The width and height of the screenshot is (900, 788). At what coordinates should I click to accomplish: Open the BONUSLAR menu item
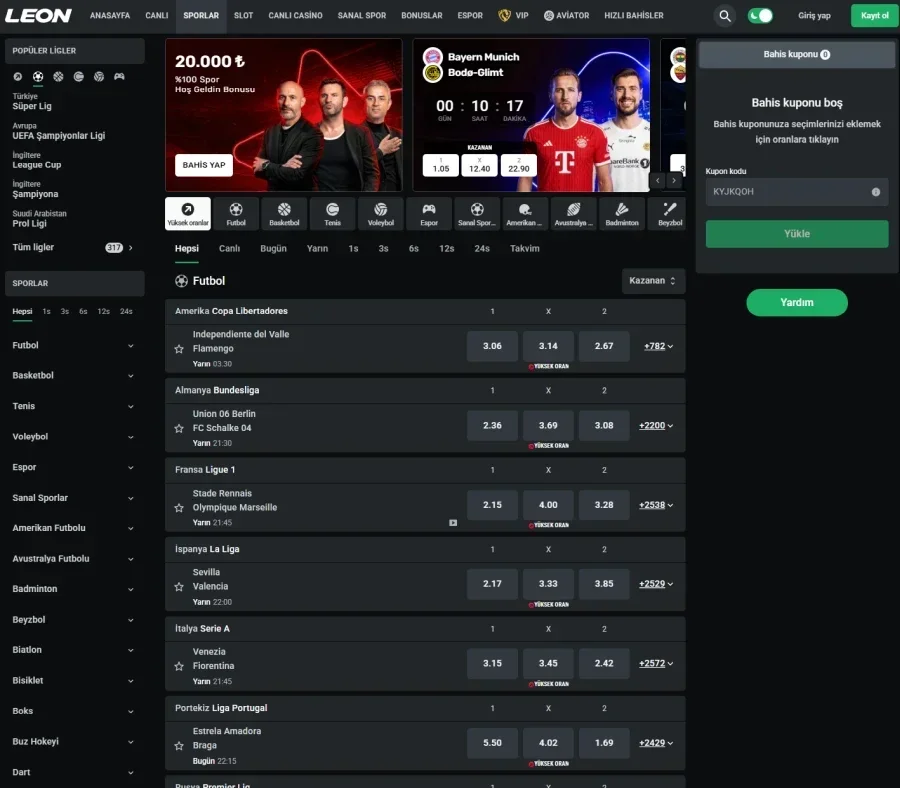[421, 15]
